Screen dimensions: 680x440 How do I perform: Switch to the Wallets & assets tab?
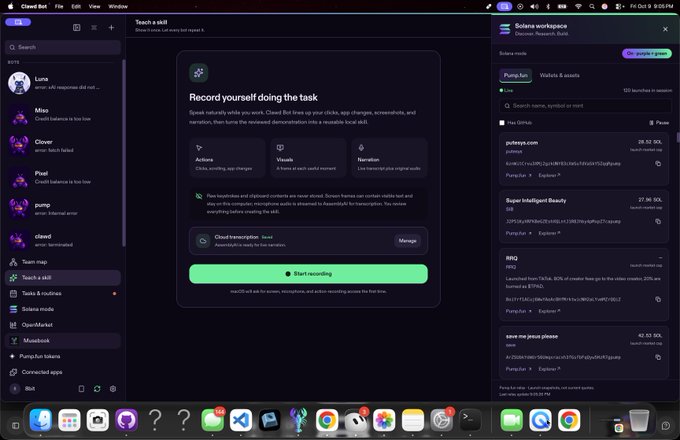[559, 75]
